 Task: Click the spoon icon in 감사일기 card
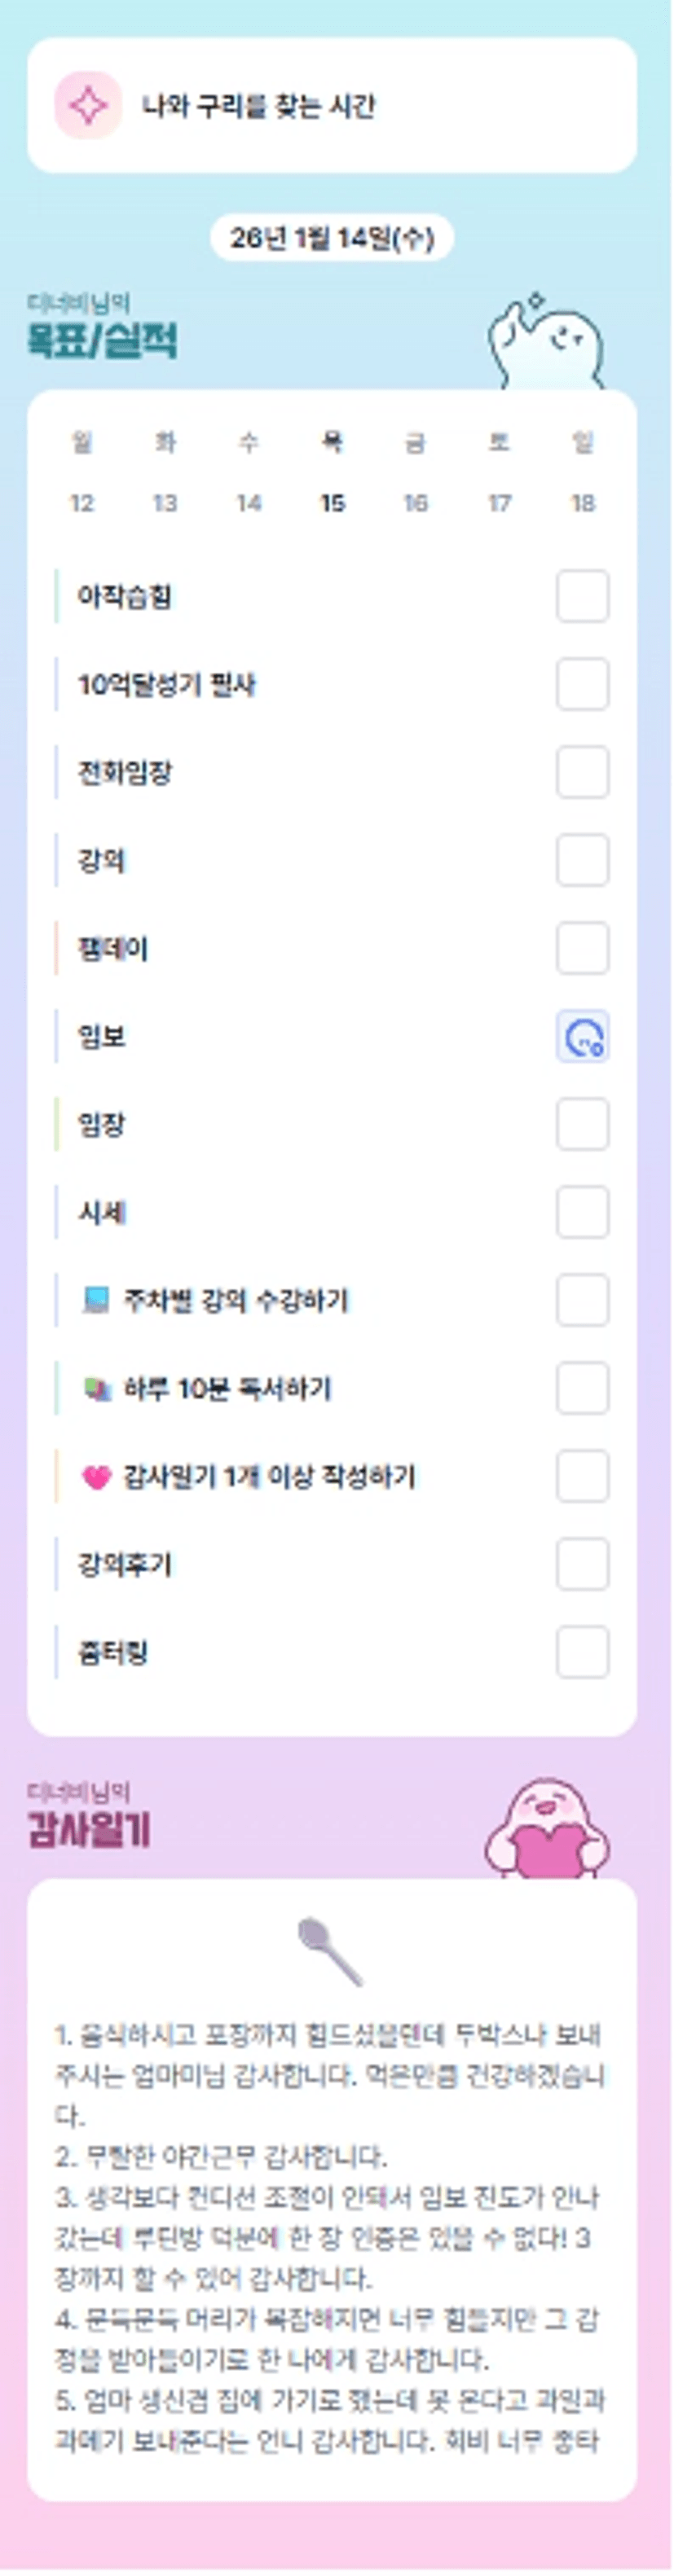[330, 1950]
